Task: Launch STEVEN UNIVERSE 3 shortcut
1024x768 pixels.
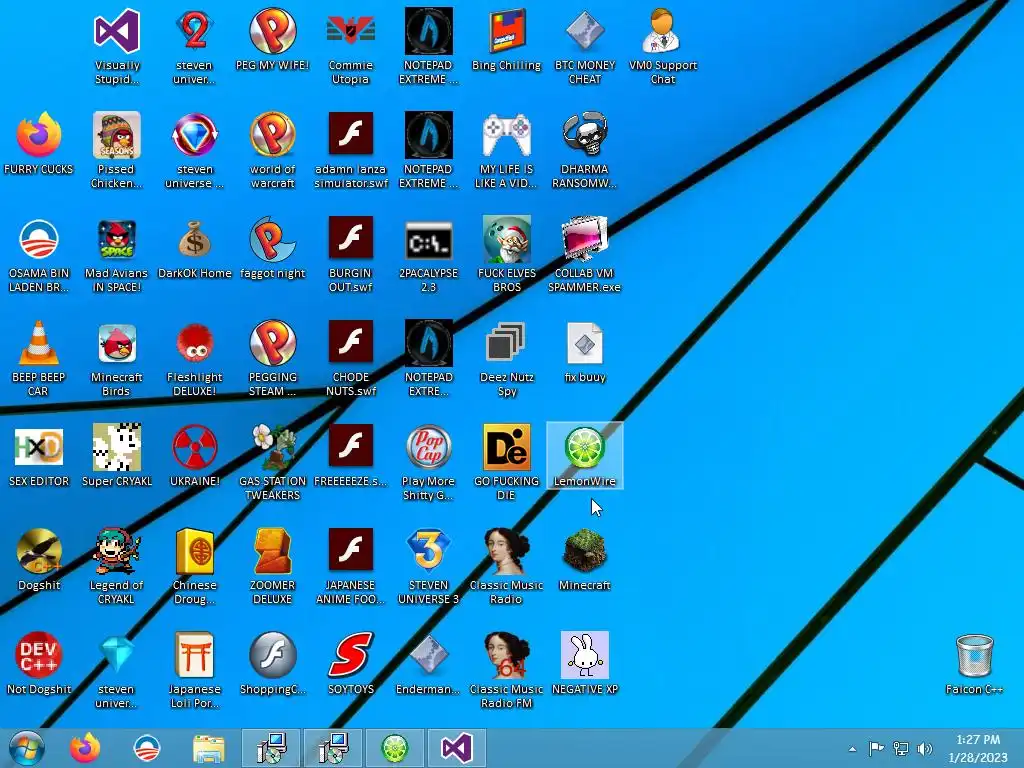Action: pyautogui.click(x=428, y=566)
